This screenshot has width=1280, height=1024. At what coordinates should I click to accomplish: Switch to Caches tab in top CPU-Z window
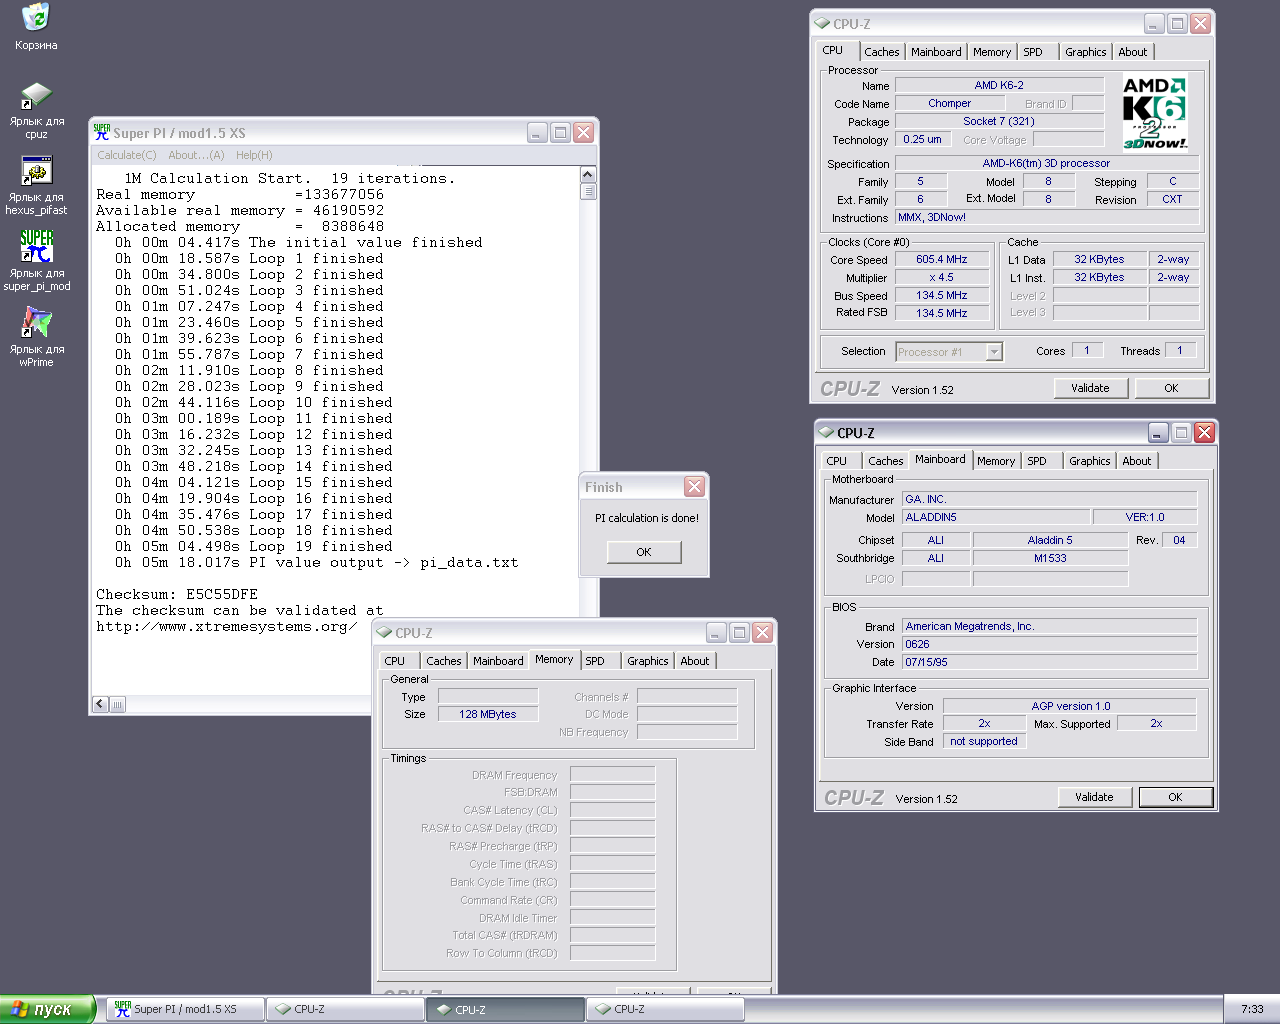click(881, 52)
